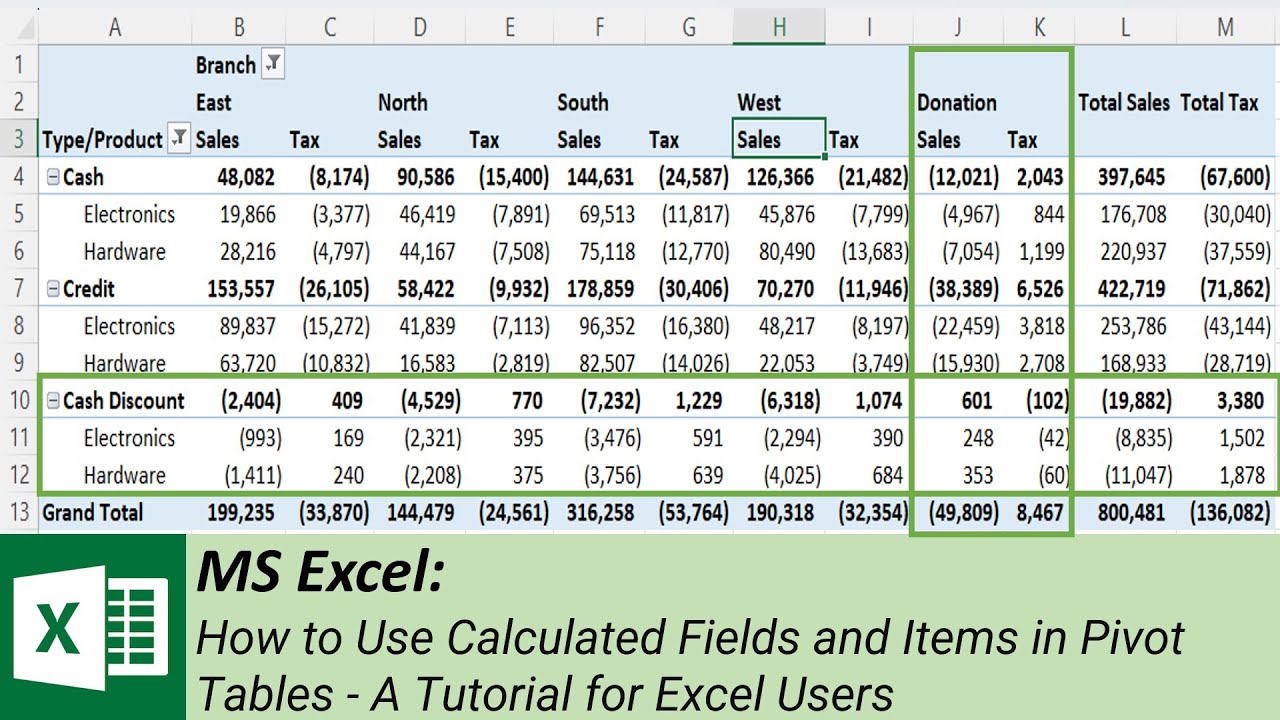
Task: Select column E header
Action: pos(509,28)
